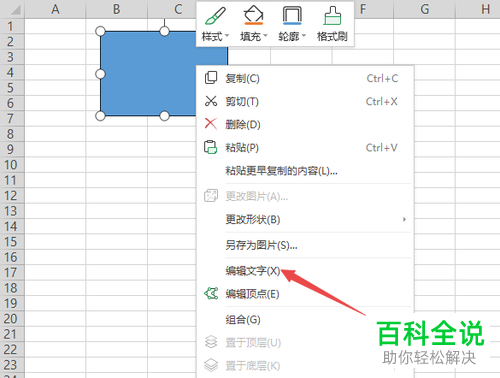
Task: Select row 10 header
Action: [12, 165]
